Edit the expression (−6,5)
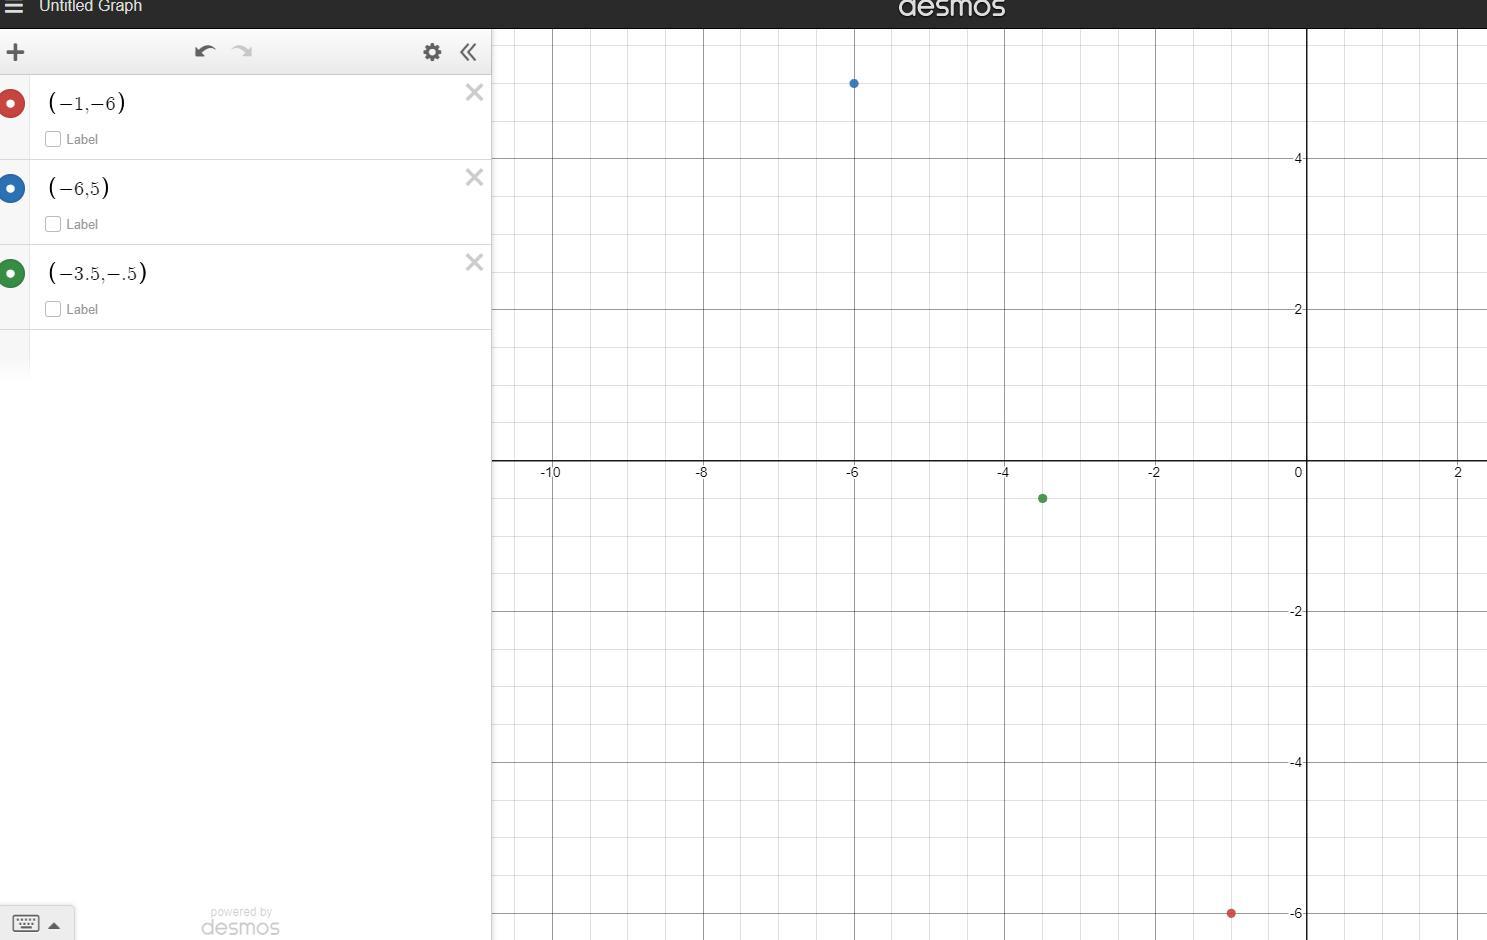1487x940 pixels. [79, 188]
